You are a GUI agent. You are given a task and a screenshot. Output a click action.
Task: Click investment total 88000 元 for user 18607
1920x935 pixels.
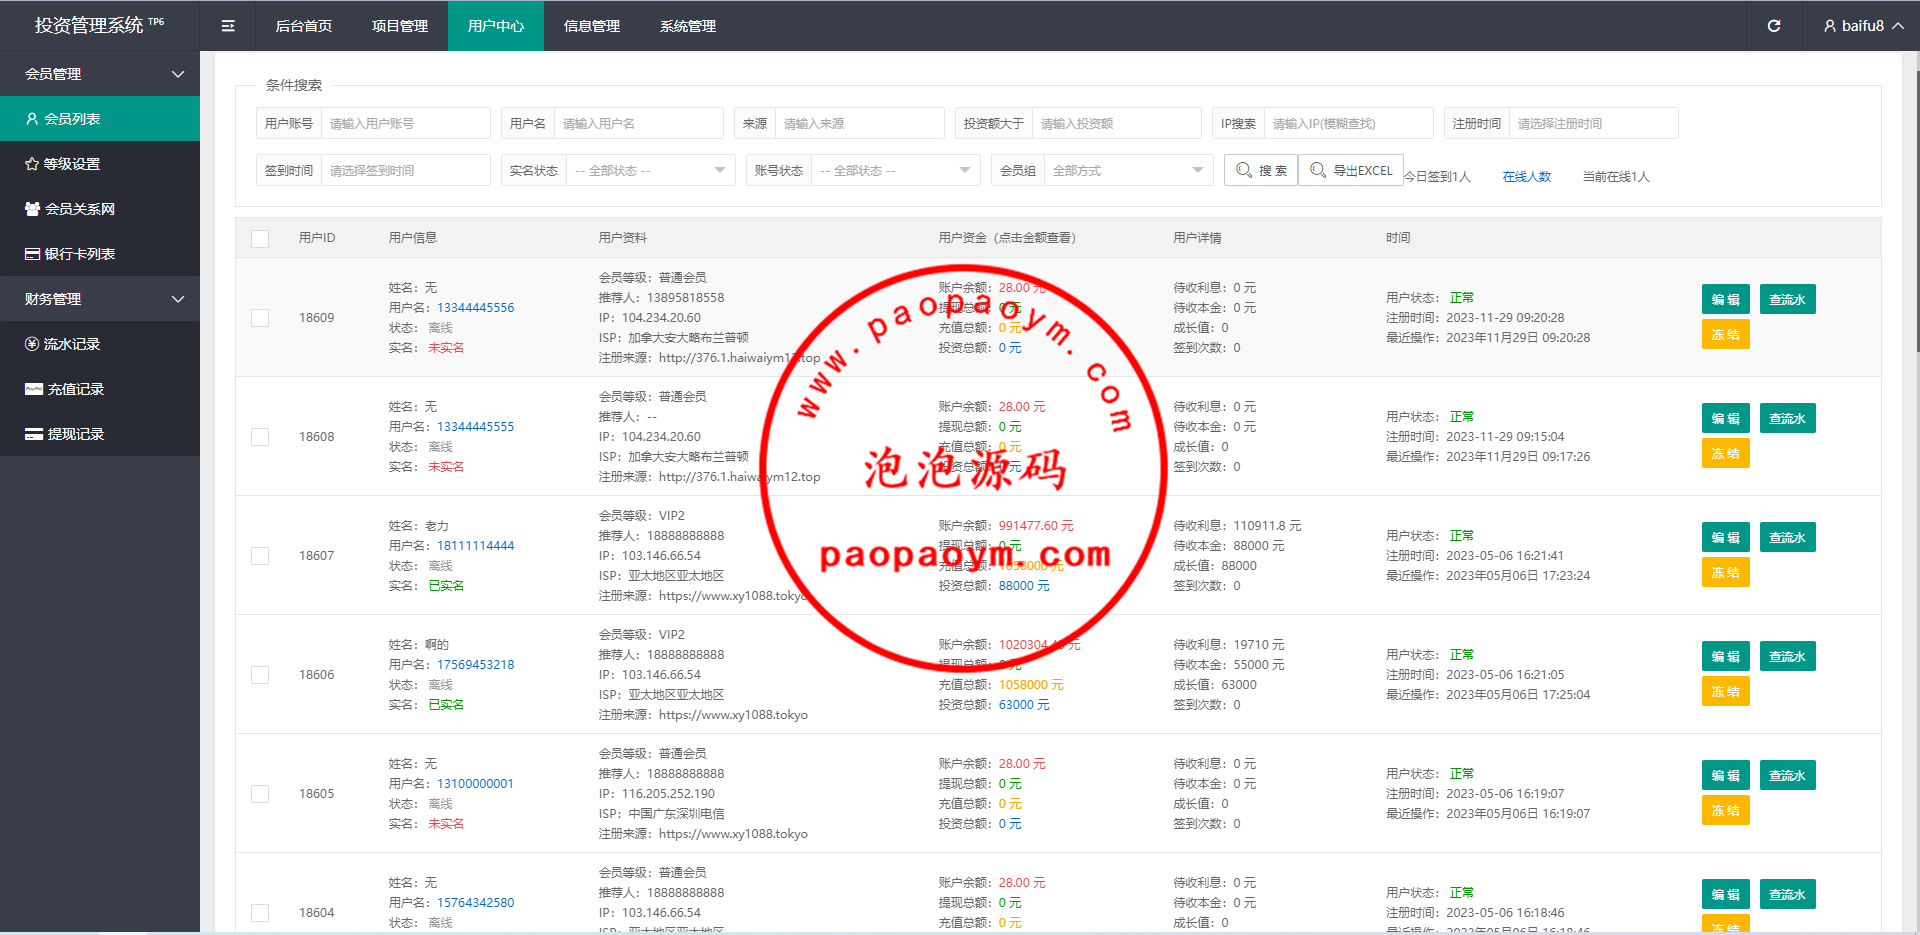click(x=1024, y=586)
